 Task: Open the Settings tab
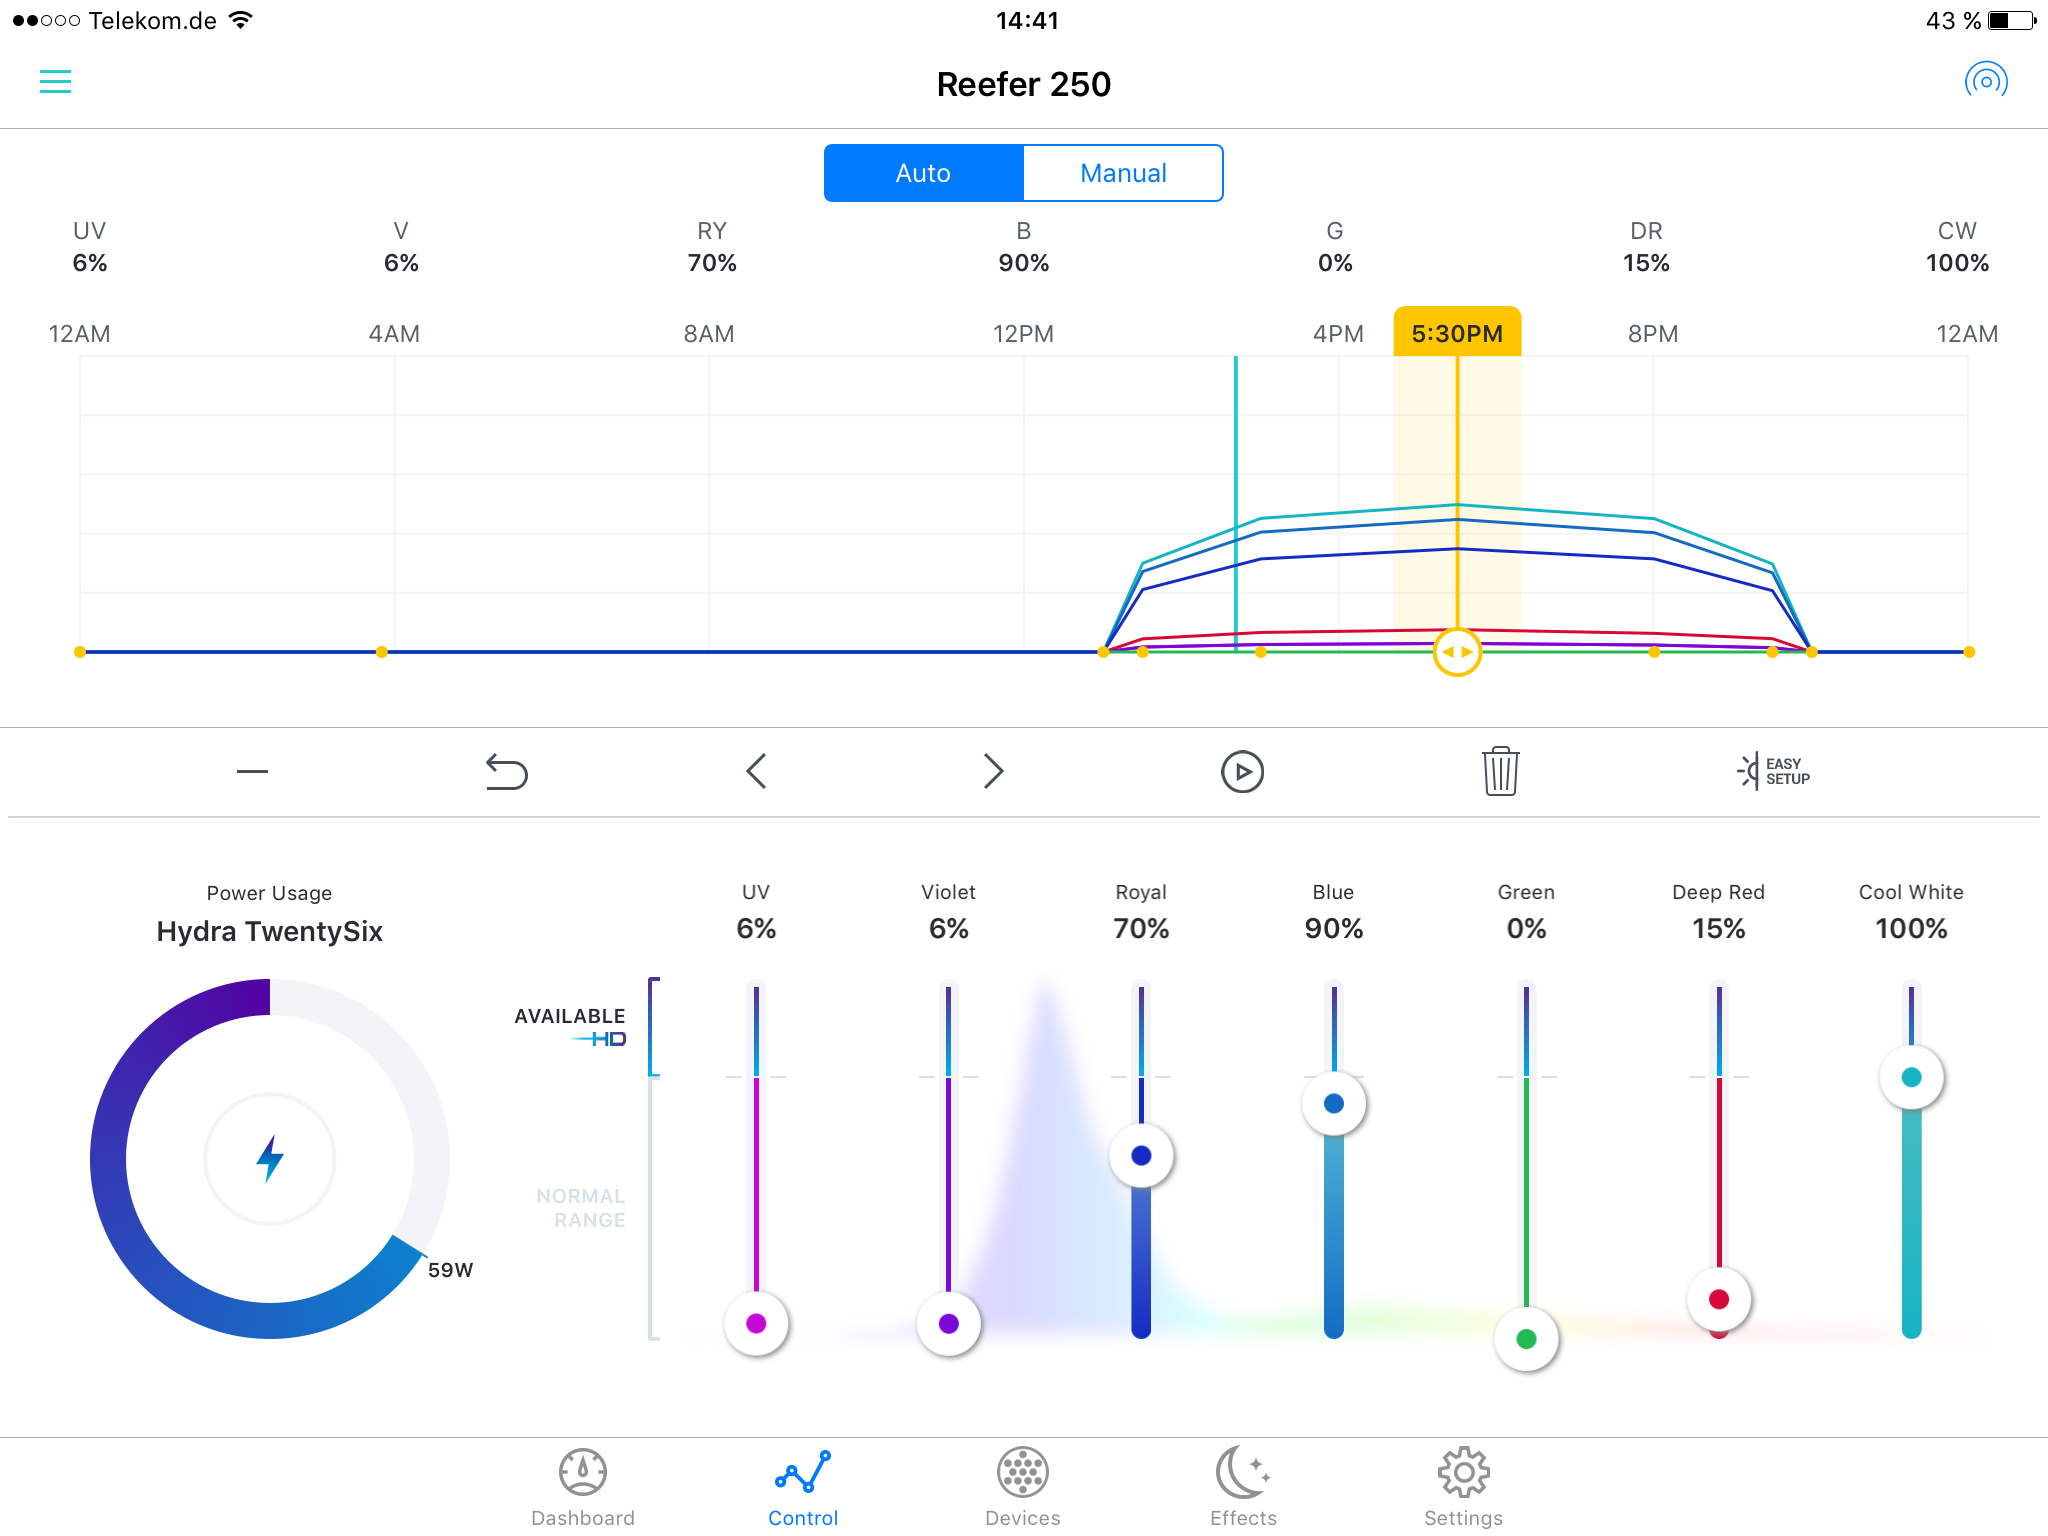(1463, 1487)
